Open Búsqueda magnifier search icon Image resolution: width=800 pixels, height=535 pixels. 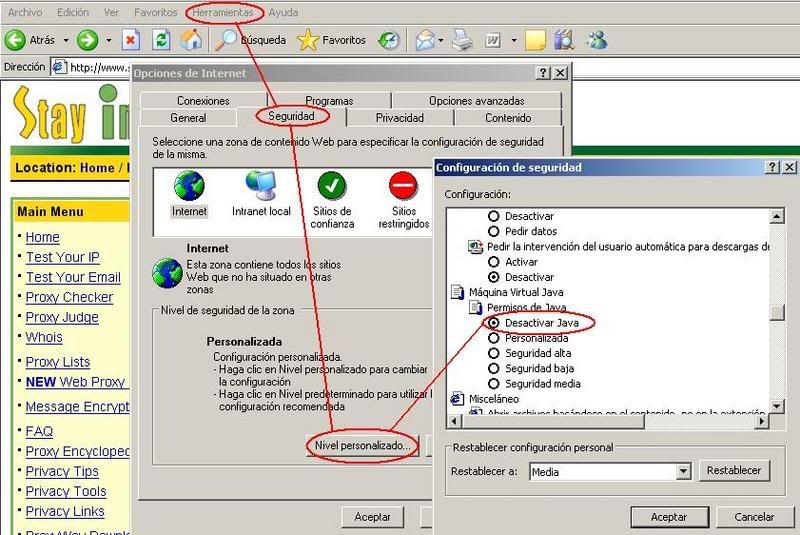click(x=228, y=41)
